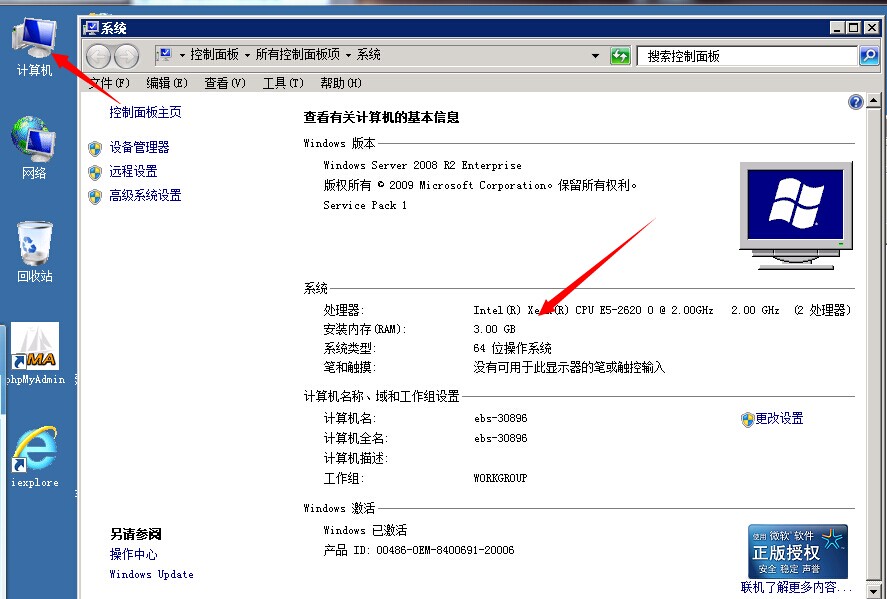This screenshot has height=599, width=887.
Task: Open the 高级系统设置 link
Action: (145, 196)
